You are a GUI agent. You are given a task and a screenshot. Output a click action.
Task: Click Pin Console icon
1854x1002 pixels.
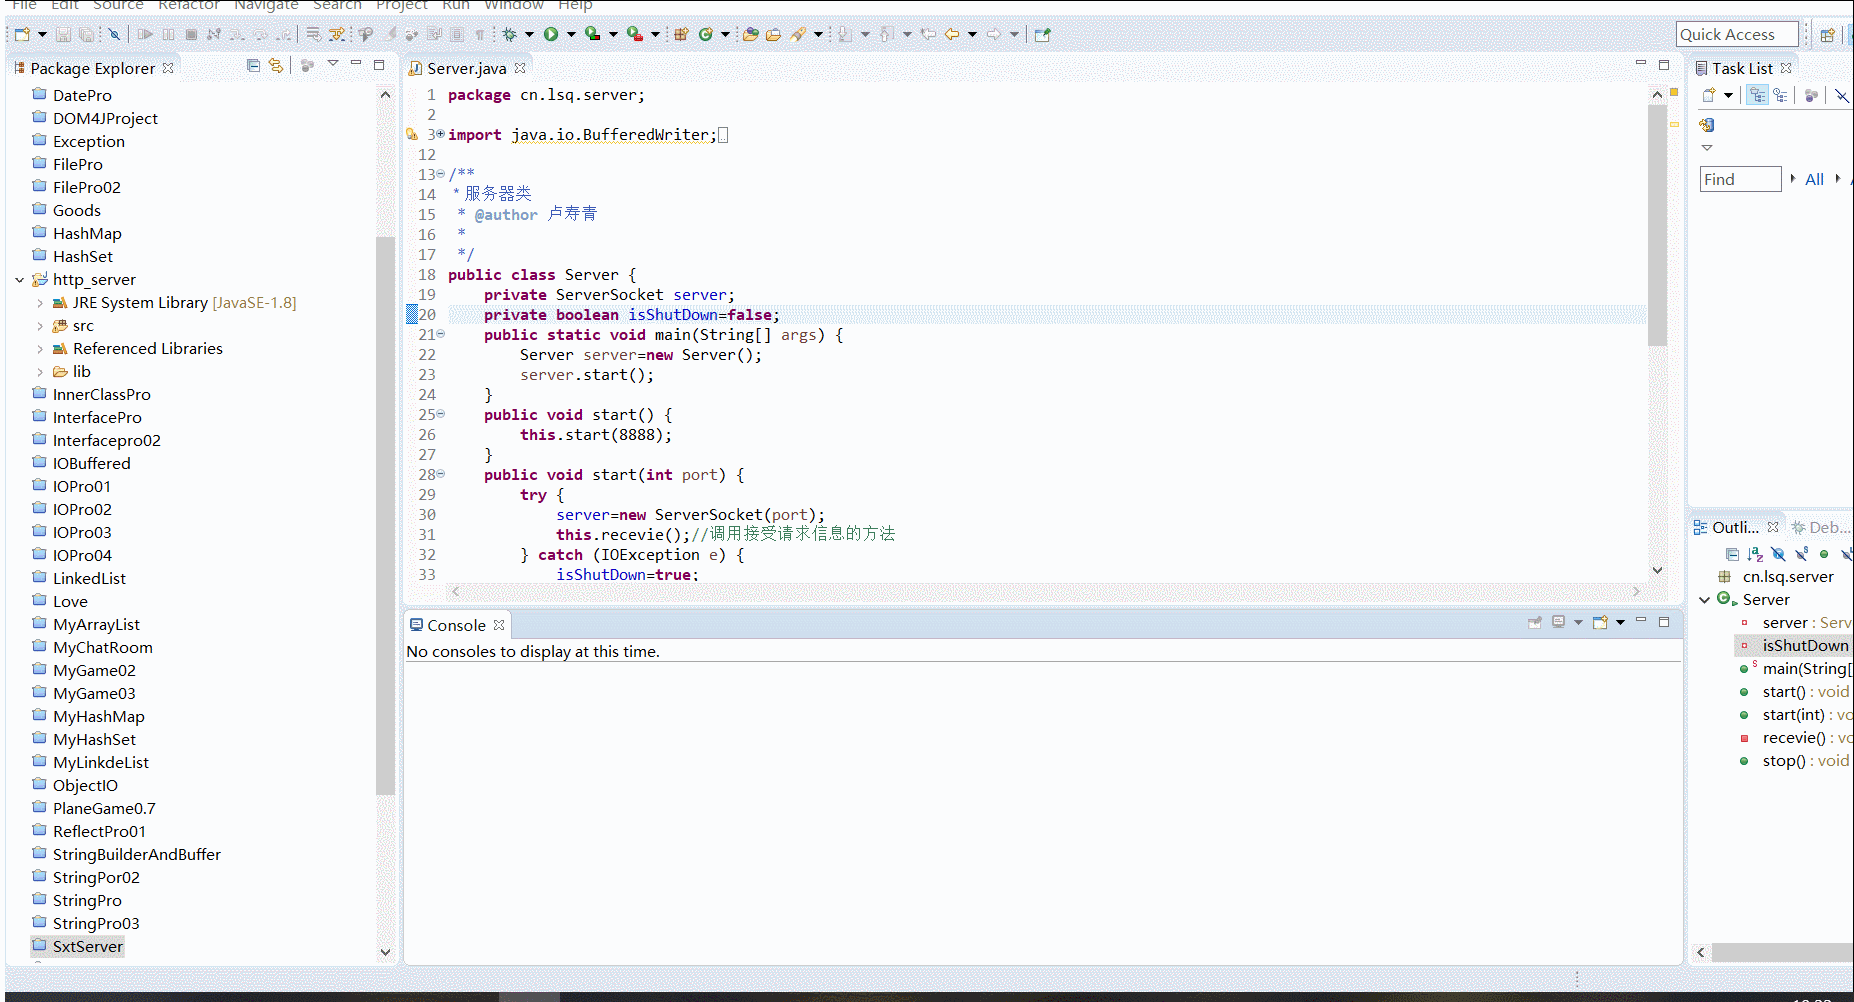1535,622
